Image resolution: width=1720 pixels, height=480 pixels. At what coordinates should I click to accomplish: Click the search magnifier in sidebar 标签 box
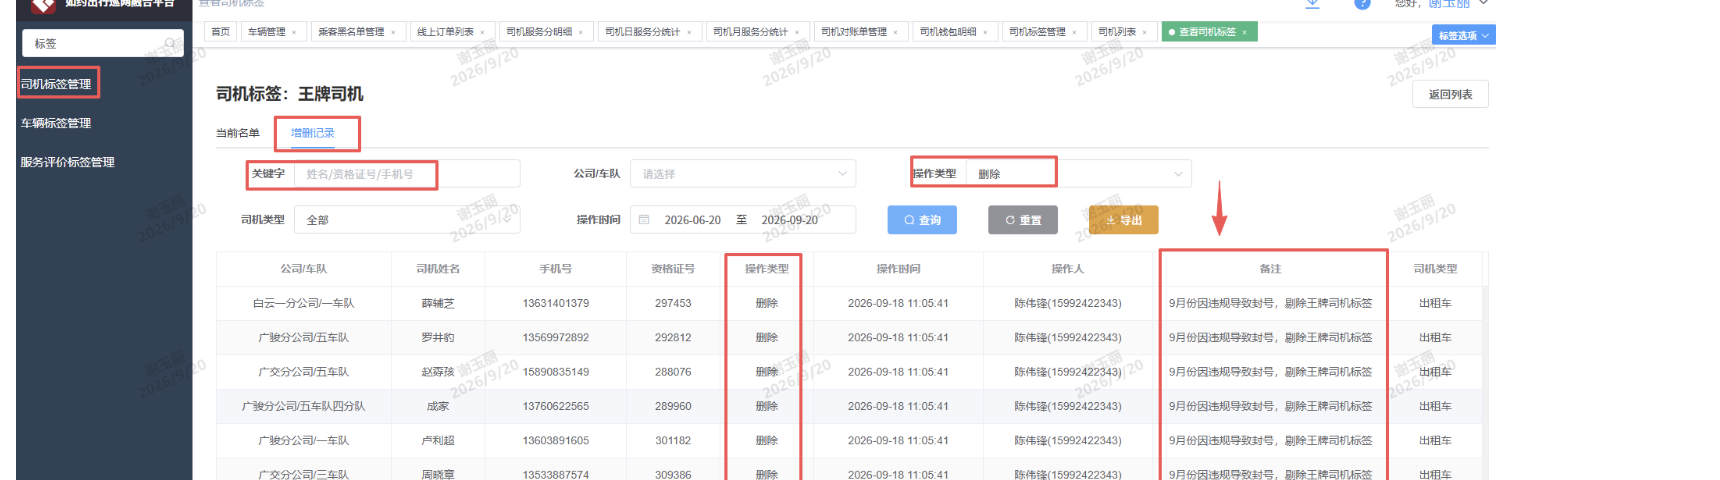(171, 43)
